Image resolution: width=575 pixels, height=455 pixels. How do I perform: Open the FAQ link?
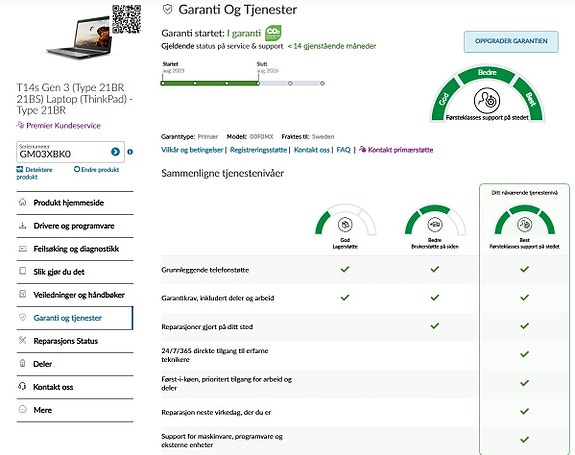click(x=344, y=150)
